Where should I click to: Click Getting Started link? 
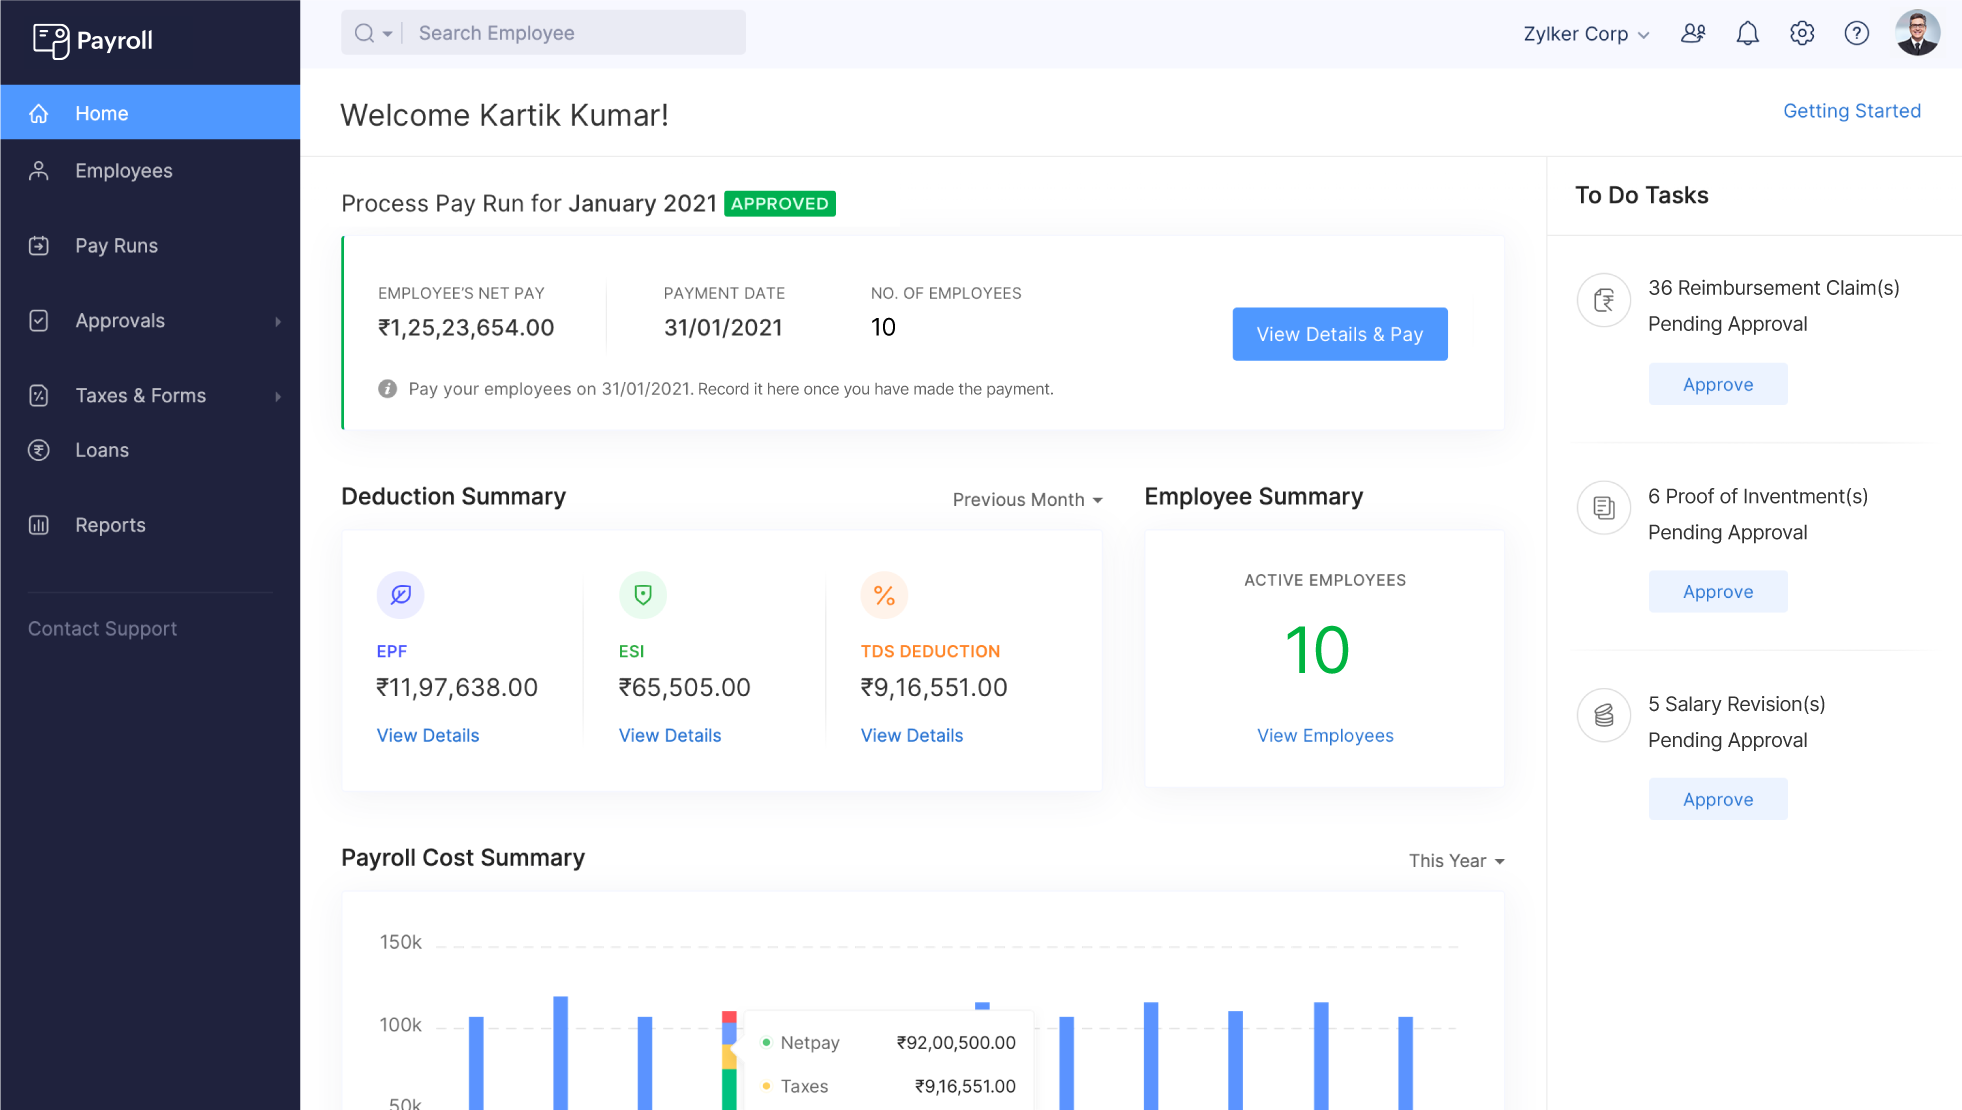click(x=1850, y=110)
